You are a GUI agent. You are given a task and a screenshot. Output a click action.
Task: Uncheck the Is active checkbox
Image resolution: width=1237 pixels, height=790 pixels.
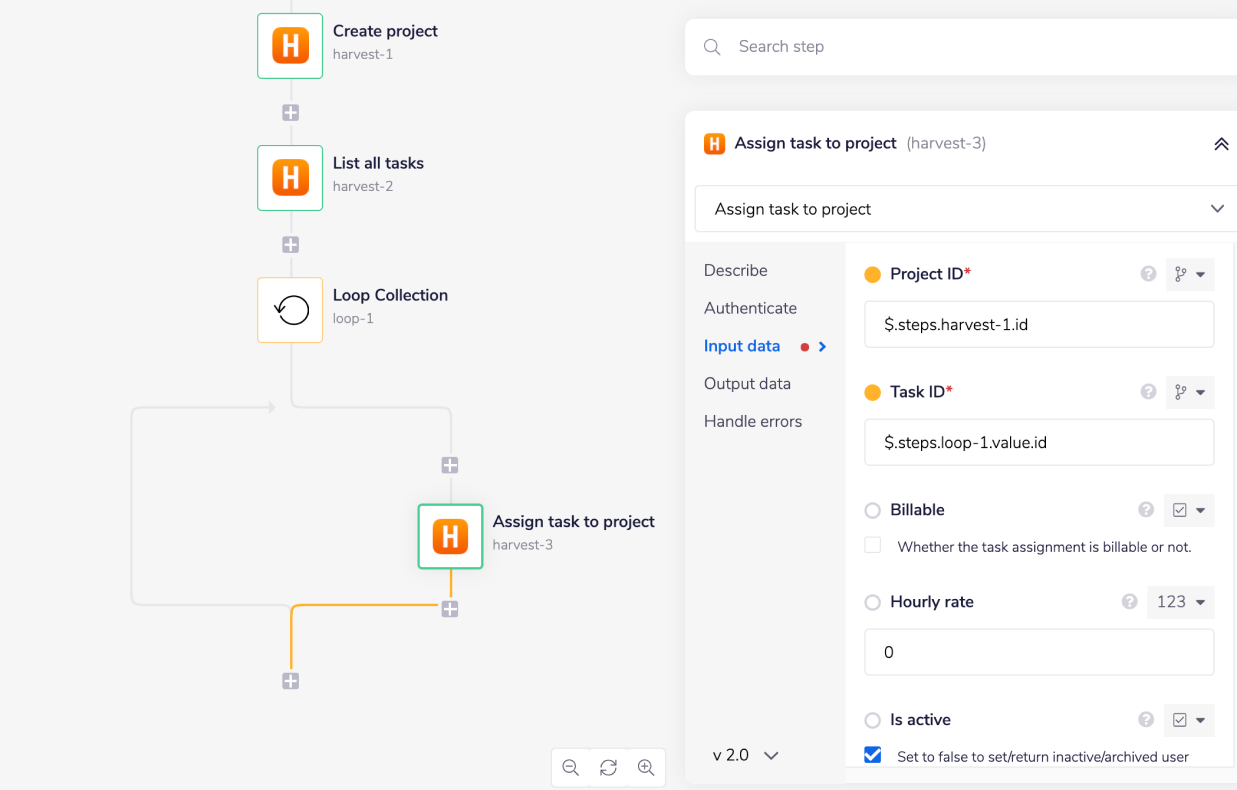pos(873,755)
